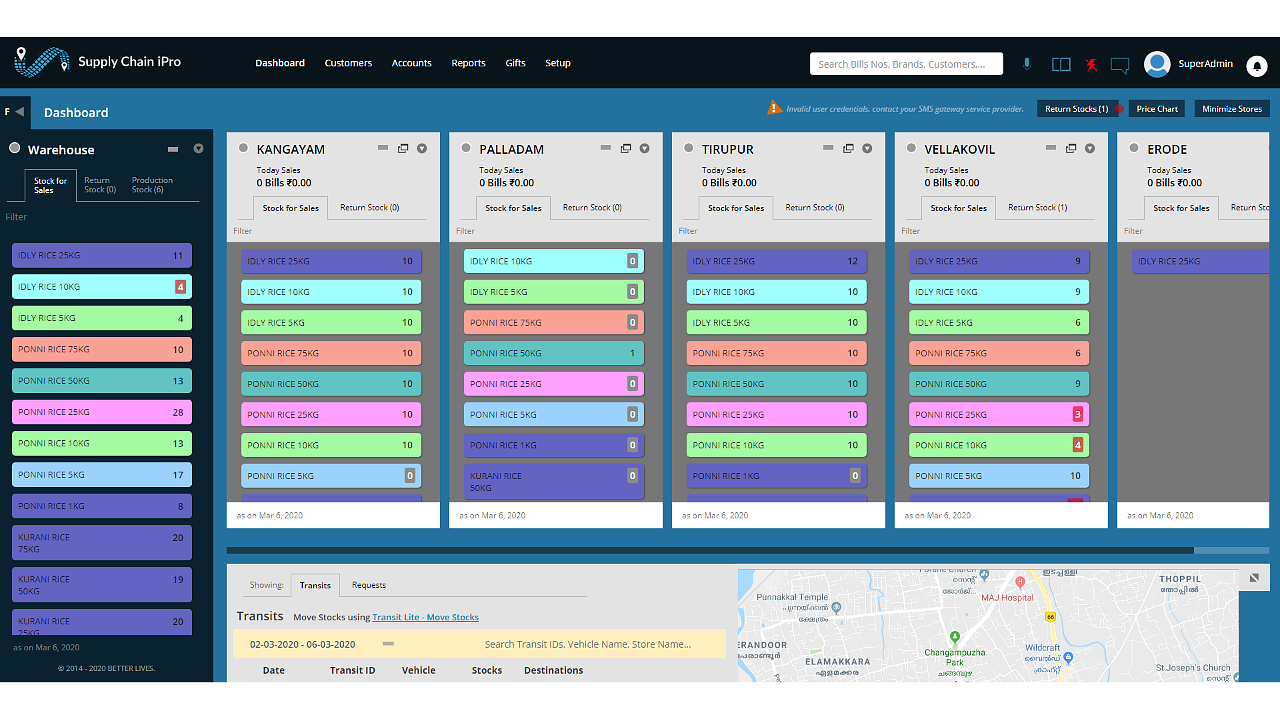The image size is (1280, 720).
Task: Select PONNI RICE 50KG in PALLADAM
Action: 554,353
